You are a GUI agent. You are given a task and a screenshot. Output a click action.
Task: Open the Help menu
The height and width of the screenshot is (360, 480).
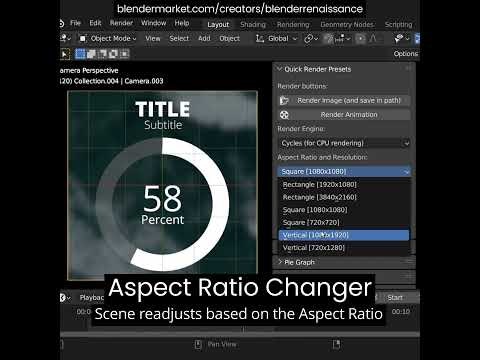click(x=182, y=23)
